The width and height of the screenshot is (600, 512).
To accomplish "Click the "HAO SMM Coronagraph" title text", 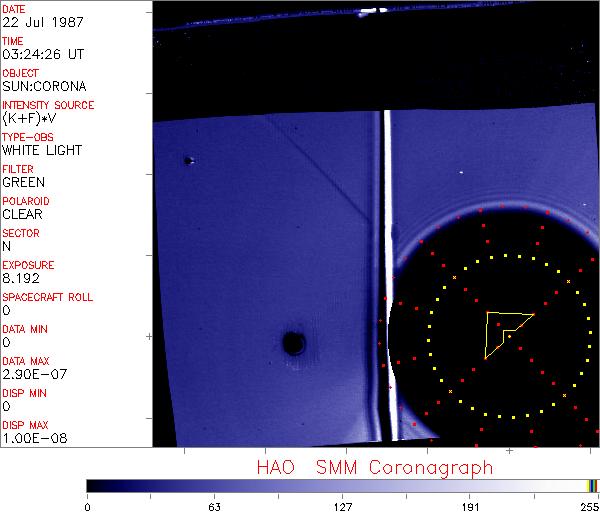I will click(375, 467).
